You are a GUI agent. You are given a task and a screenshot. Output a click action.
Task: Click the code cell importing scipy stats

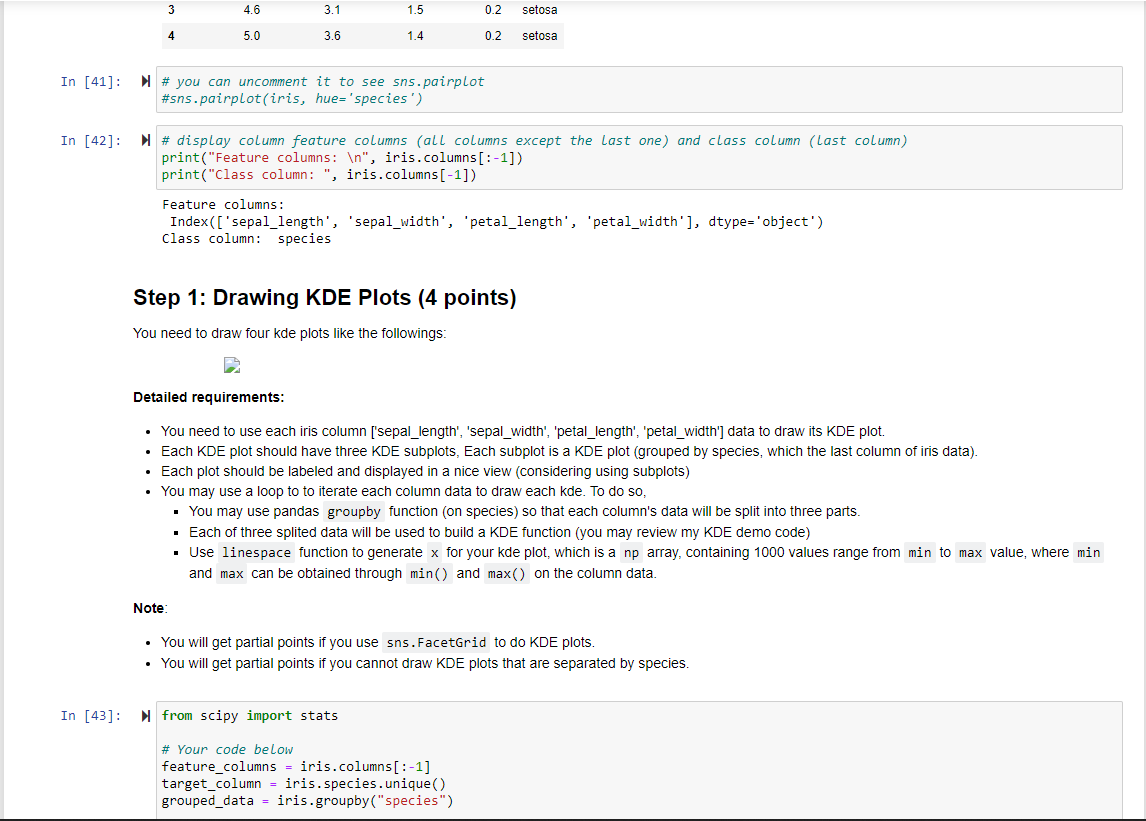[x=639, y=760]
